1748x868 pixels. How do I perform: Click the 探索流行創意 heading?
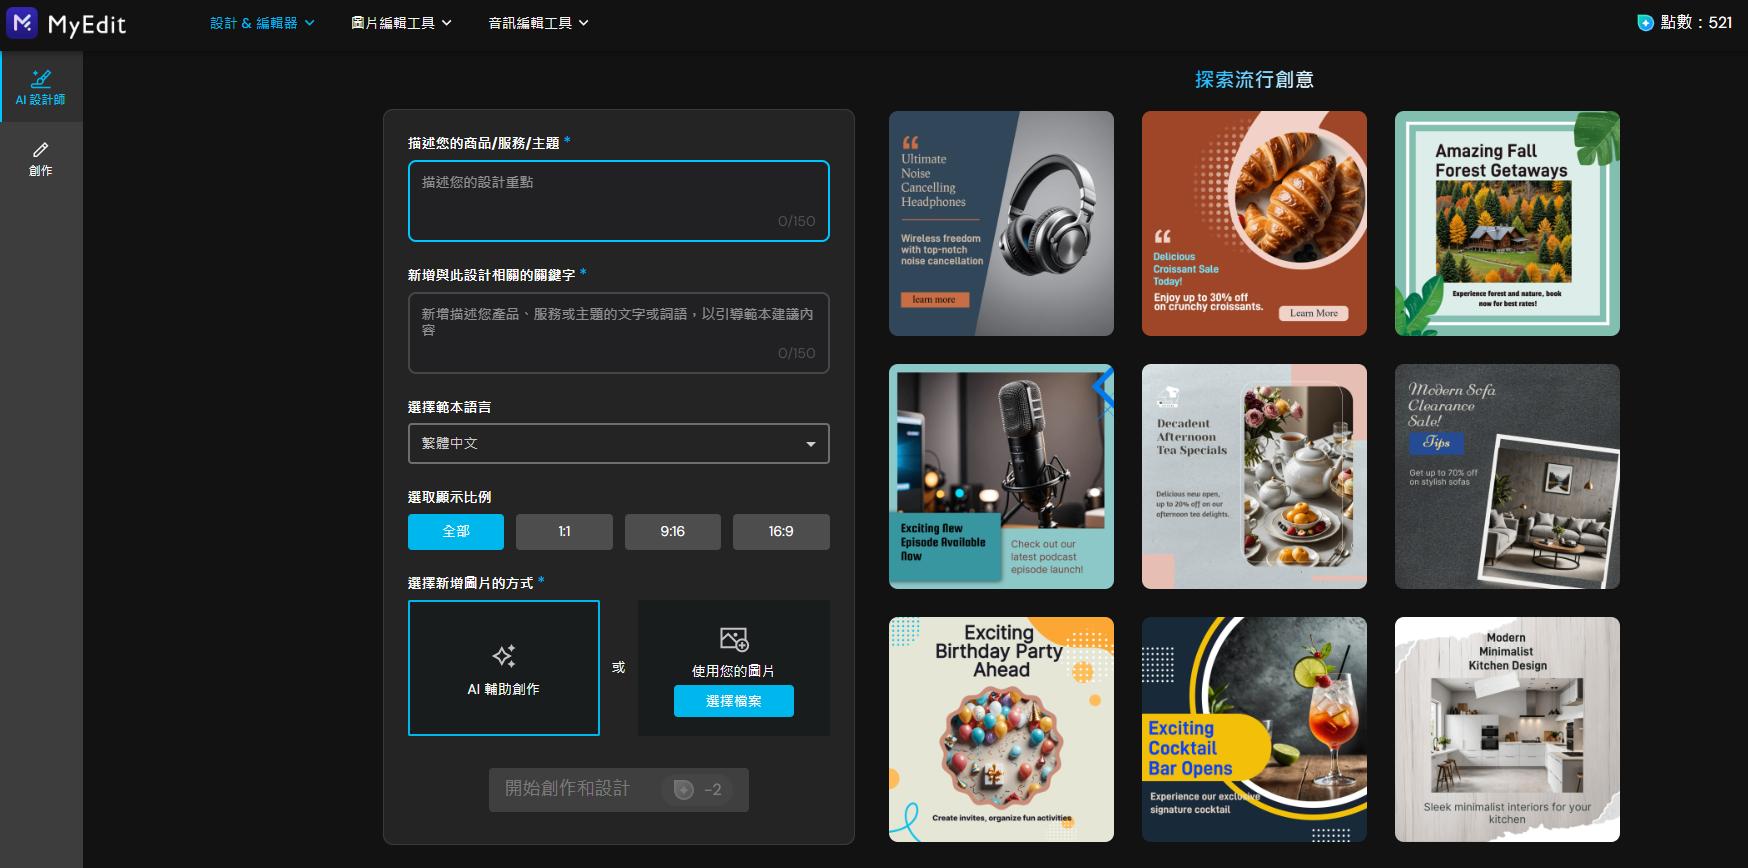pyautogui.click(x=1254, y=80)
